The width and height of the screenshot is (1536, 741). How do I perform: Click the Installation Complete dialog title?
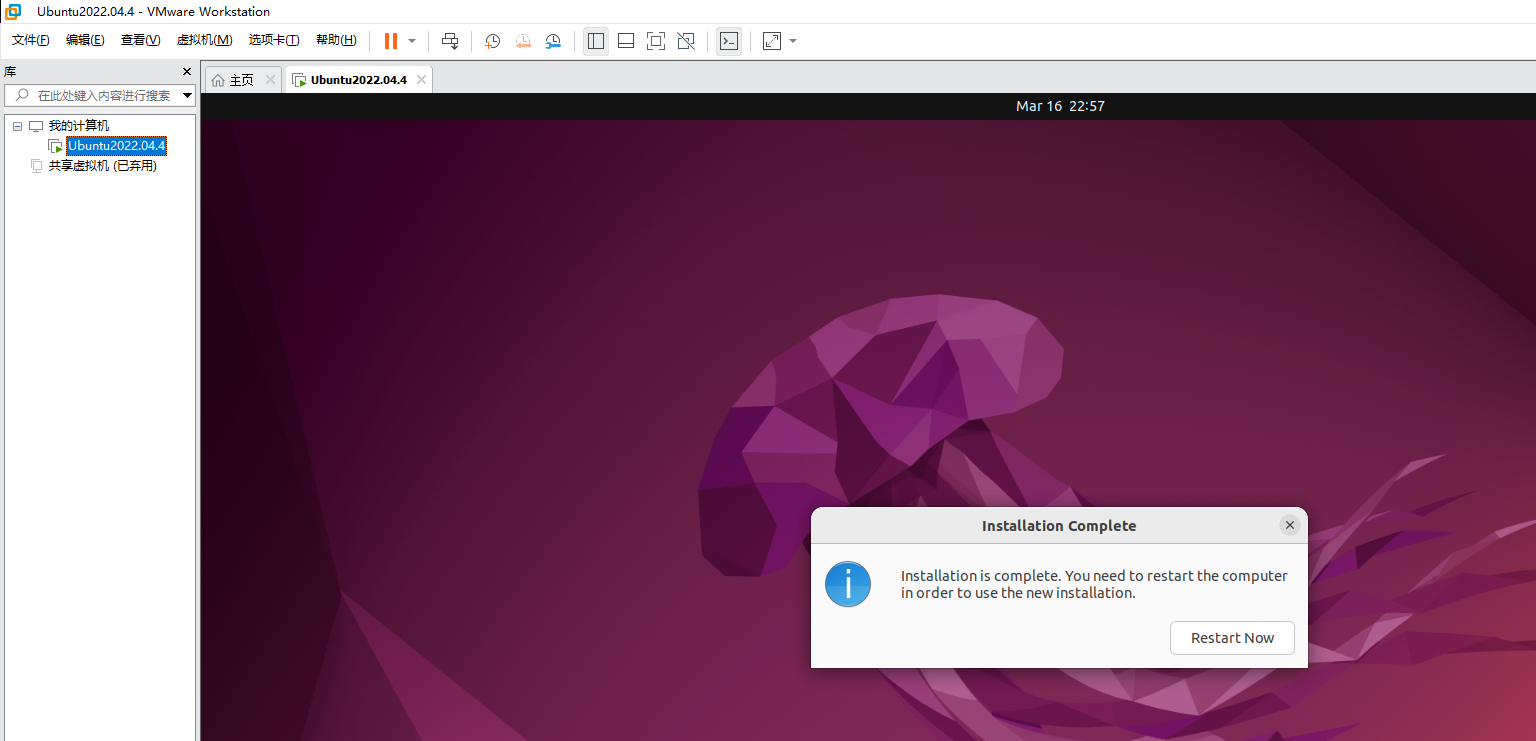click(x=1059, y=526)
